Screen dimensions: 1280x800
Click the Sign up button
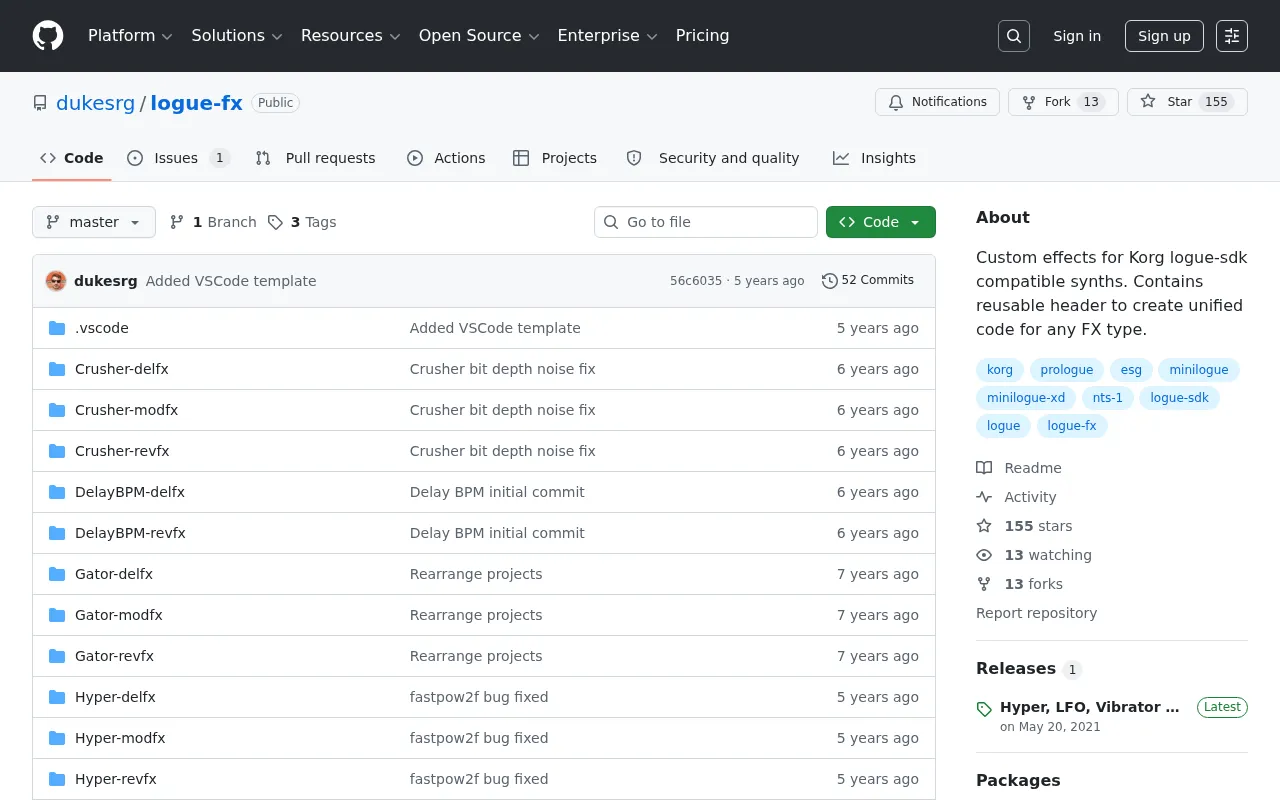[1164, 36]
